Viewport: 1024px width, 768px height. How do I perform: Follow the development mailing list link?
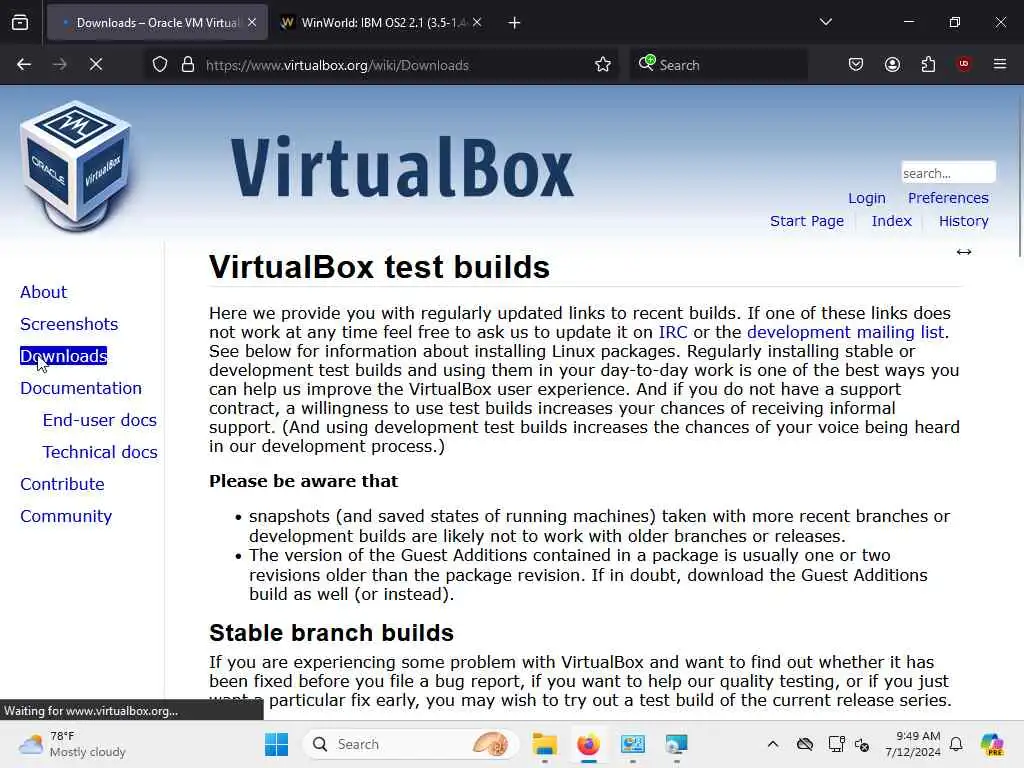[845, 332]
